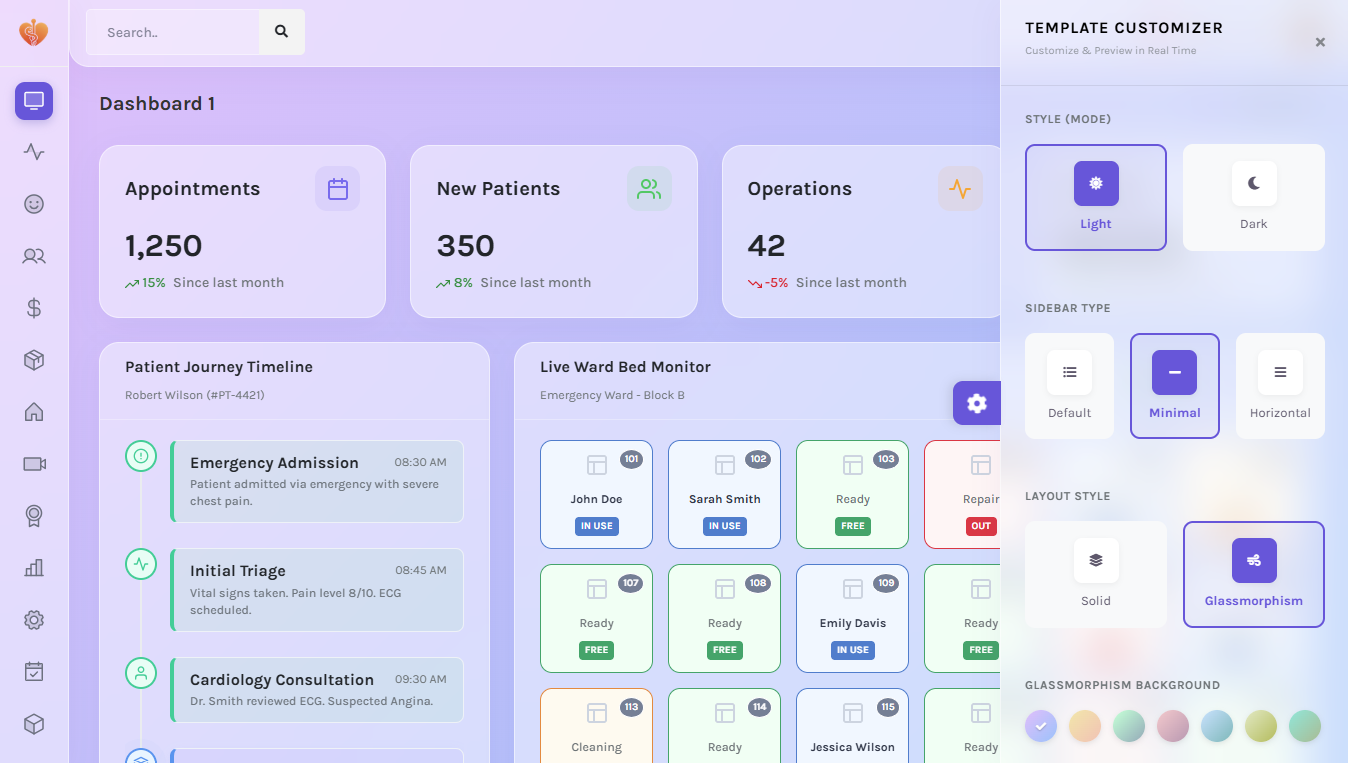
Task: Click the New Patients count 350
Action: click(x=466, y=245)
